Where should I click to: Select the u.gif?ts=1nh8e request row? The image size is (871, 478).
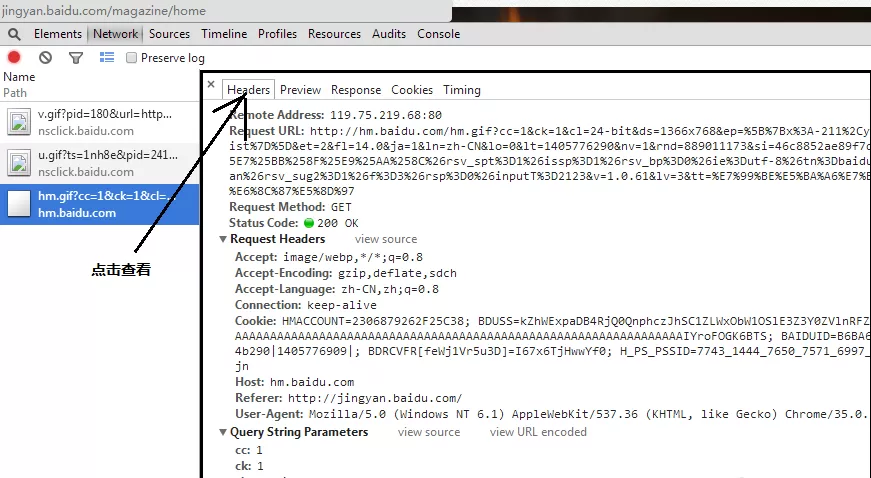coord(99,164)
